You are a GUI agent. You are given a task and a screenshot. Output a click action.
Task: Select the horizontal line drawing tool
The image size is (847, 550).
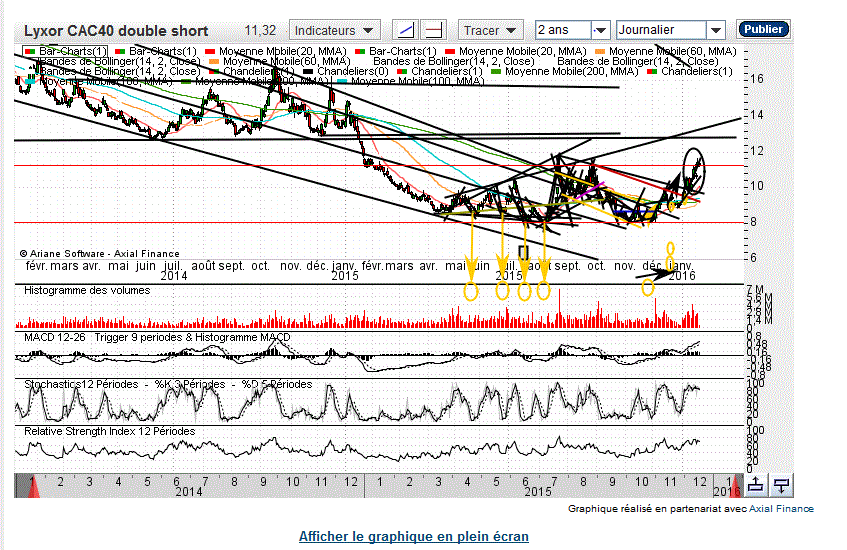coord(433,30)
